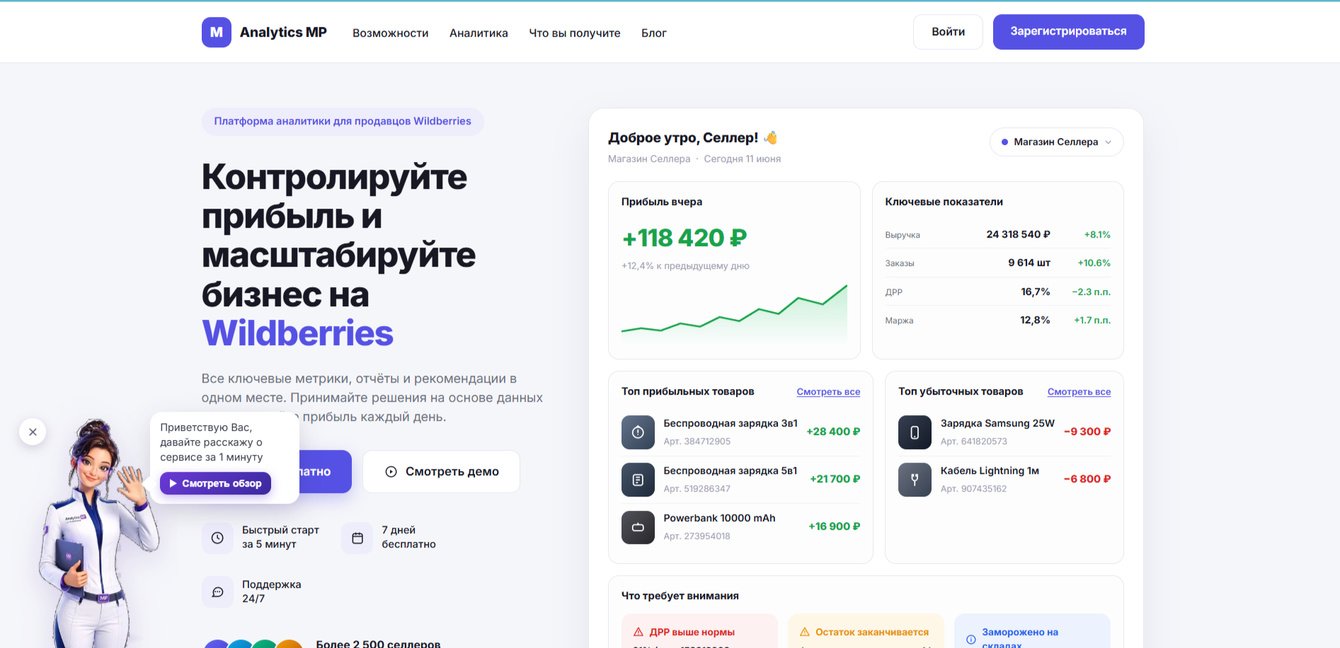Click the +28 400 ₽ product profit
1340x648 pixels.
coord(833,432)
